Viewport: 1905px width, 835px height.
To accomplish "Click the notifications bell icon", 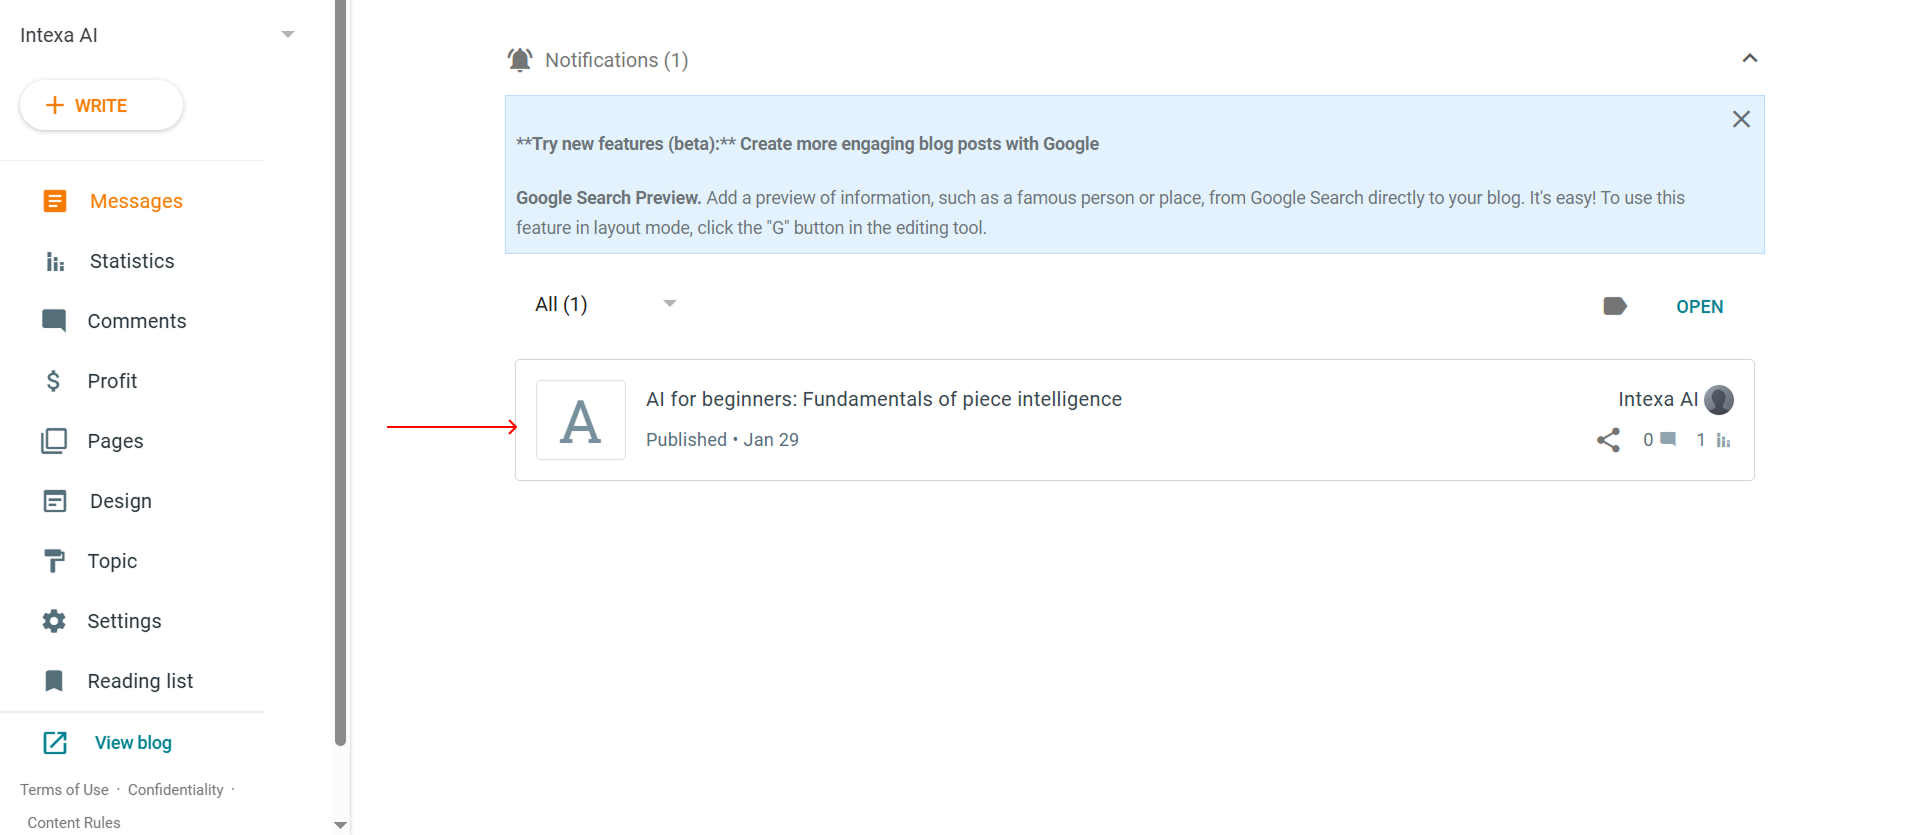I will click(x=520, y=60).
